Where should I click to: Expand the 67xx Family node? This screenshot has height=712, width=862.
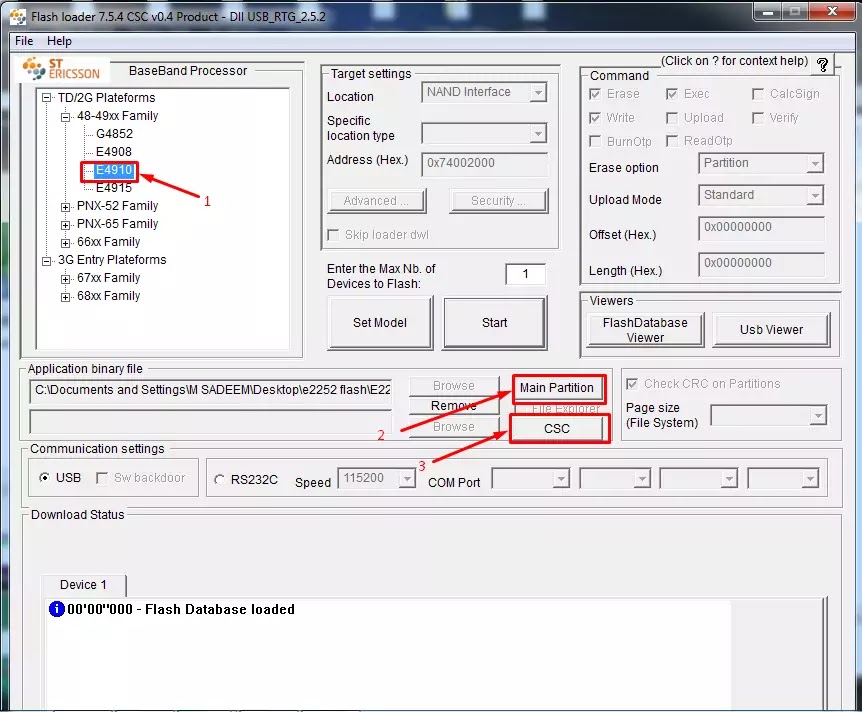(65, 279)
